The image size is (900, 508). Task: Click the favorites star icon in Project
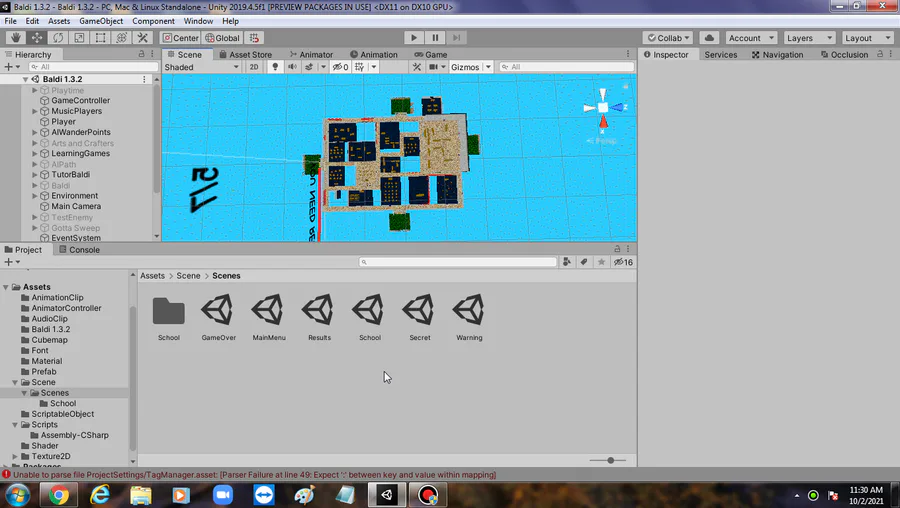click(601, 262)
